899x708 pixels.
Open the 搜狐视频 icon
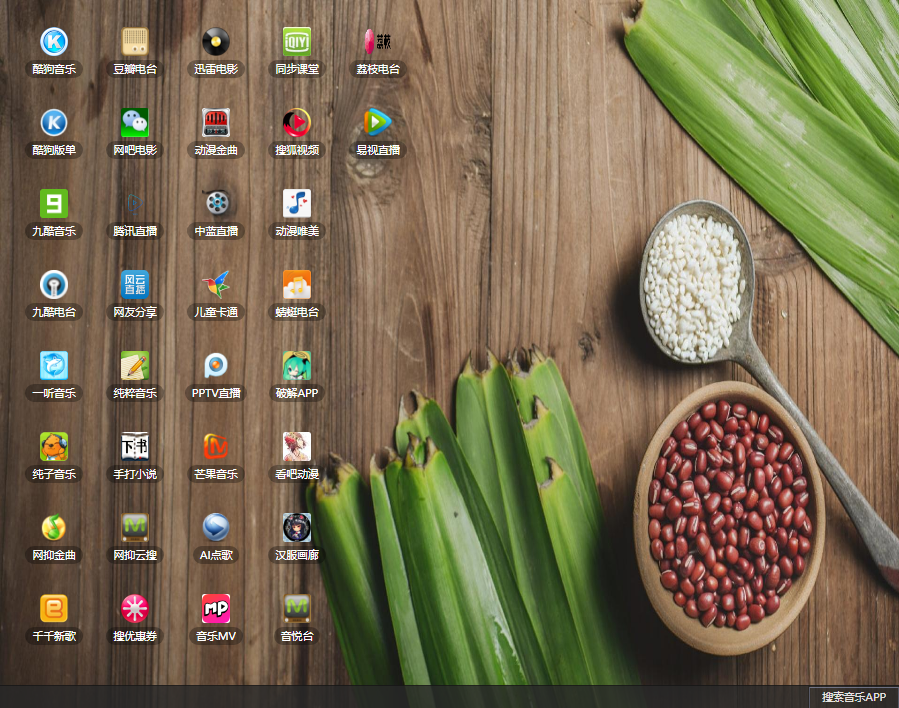(x=297, y=123)
